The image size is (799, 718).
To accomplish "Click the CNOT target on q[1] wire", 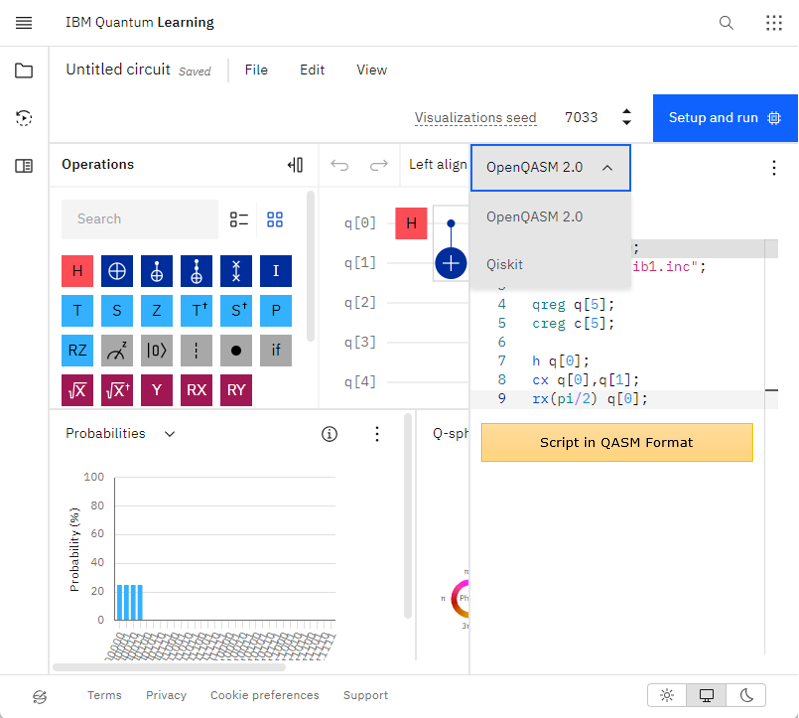I will pos(451,263).
